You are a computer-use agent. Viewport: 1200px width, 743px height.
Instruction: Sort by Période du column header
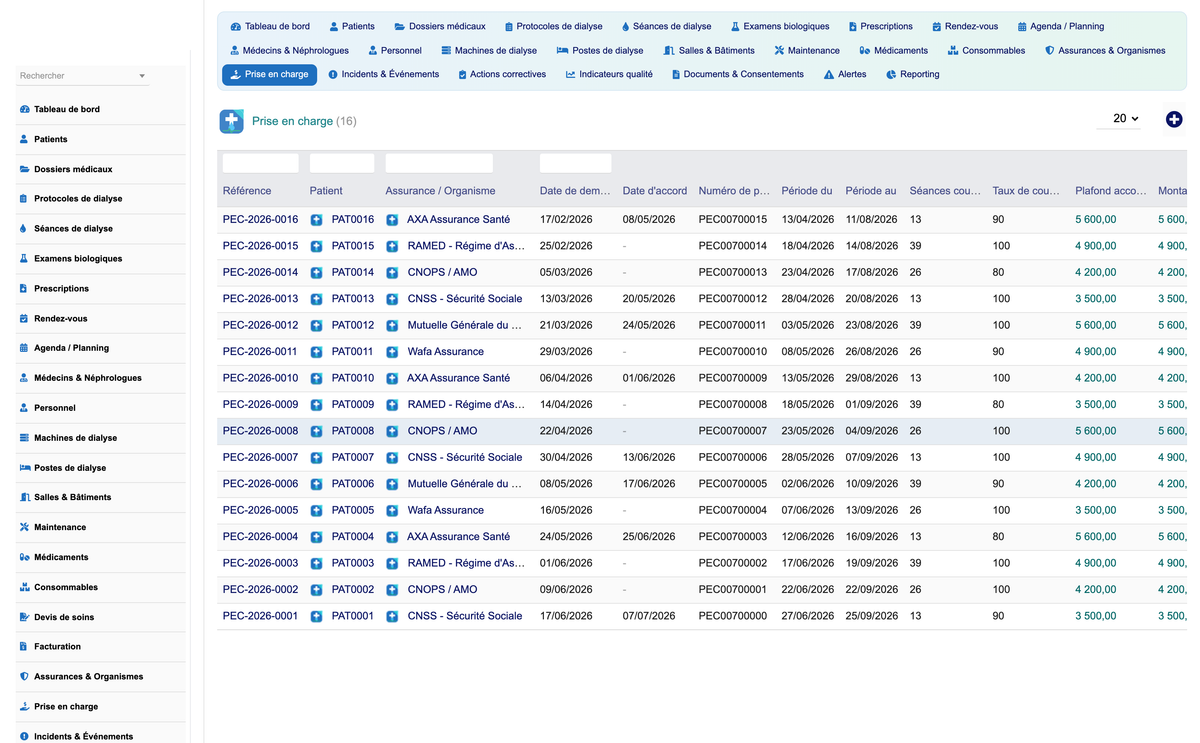807,191
